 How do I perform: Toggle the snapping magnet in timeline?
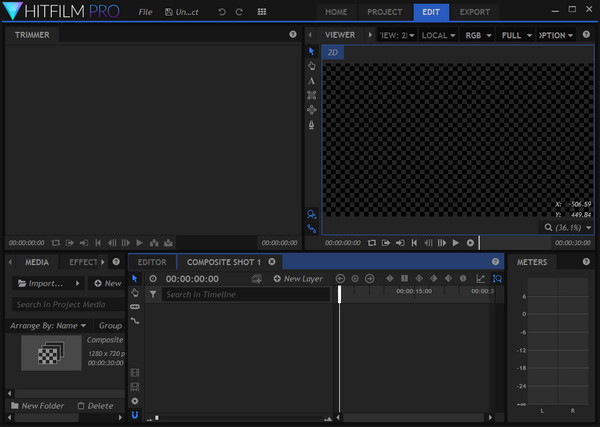135,414
